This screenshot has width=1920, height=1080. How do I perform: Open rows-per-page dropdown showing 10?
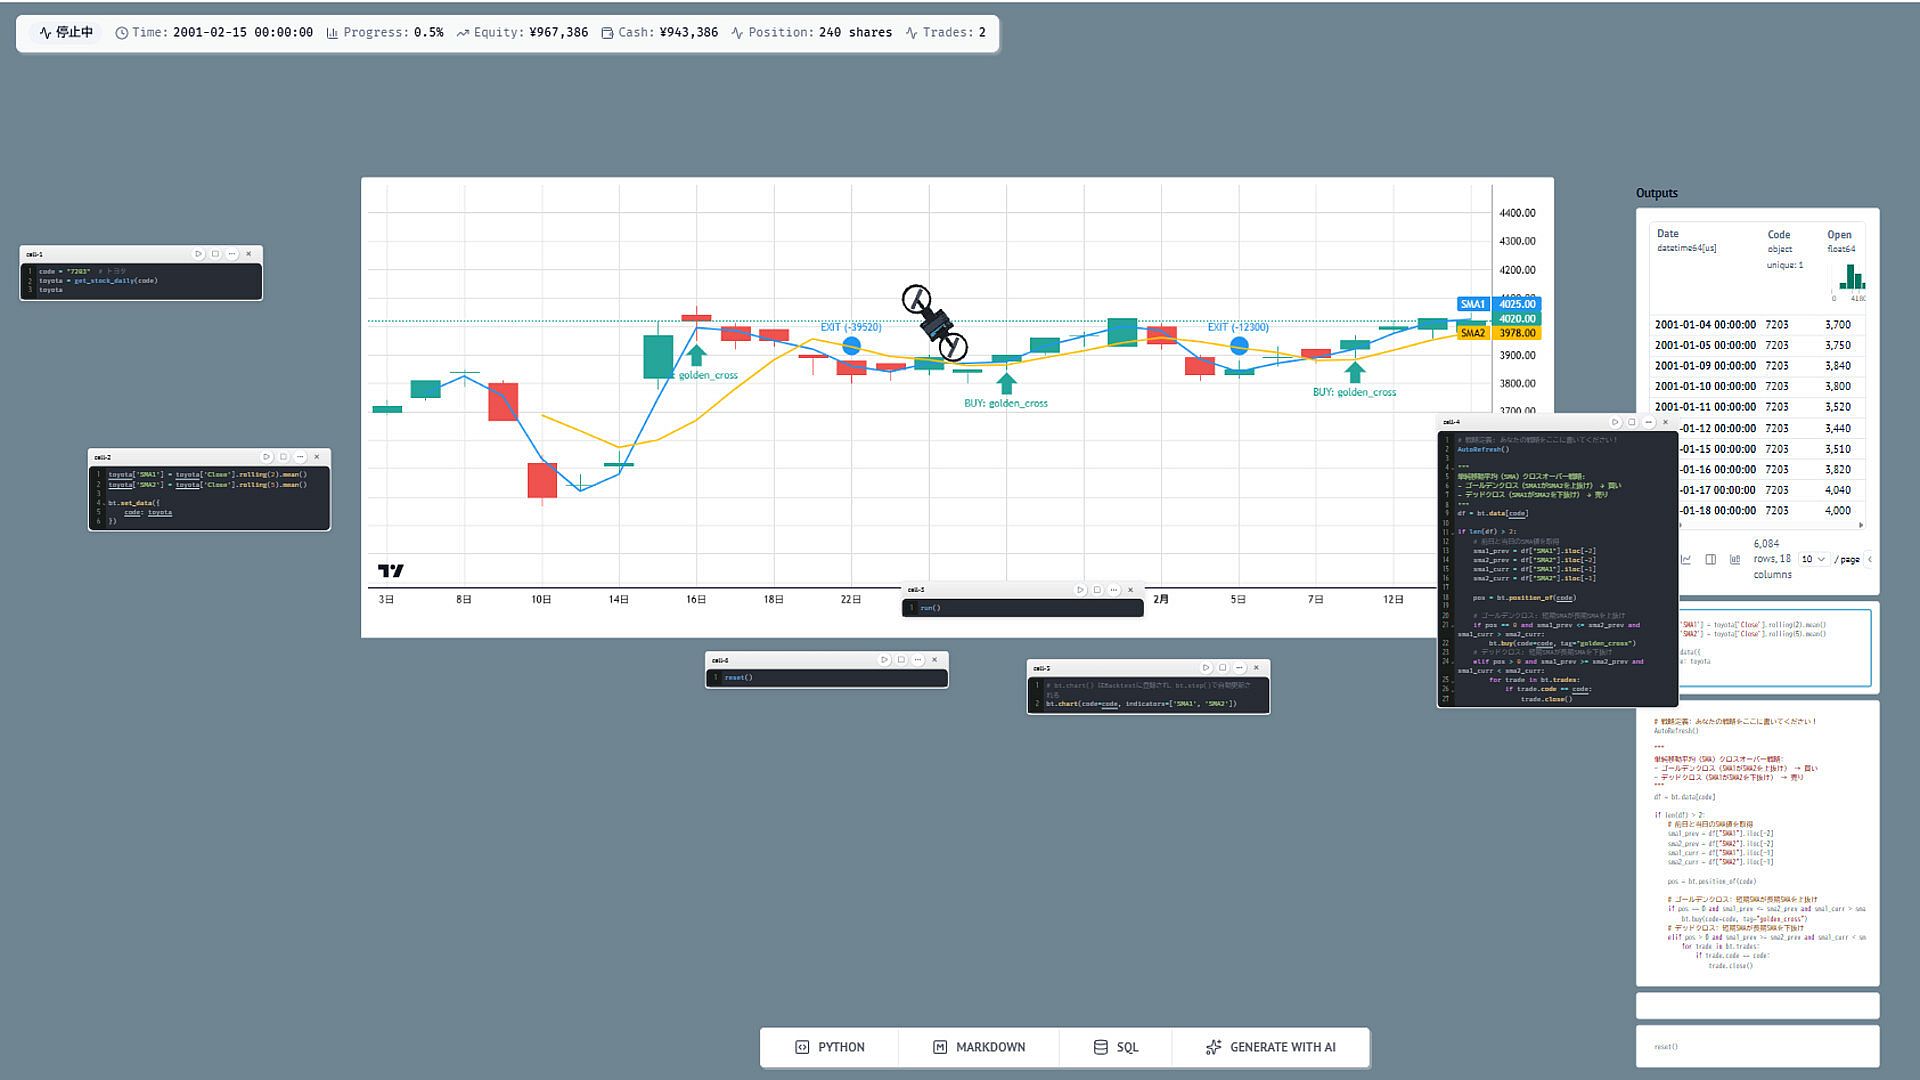click(x=1813, y=559)
